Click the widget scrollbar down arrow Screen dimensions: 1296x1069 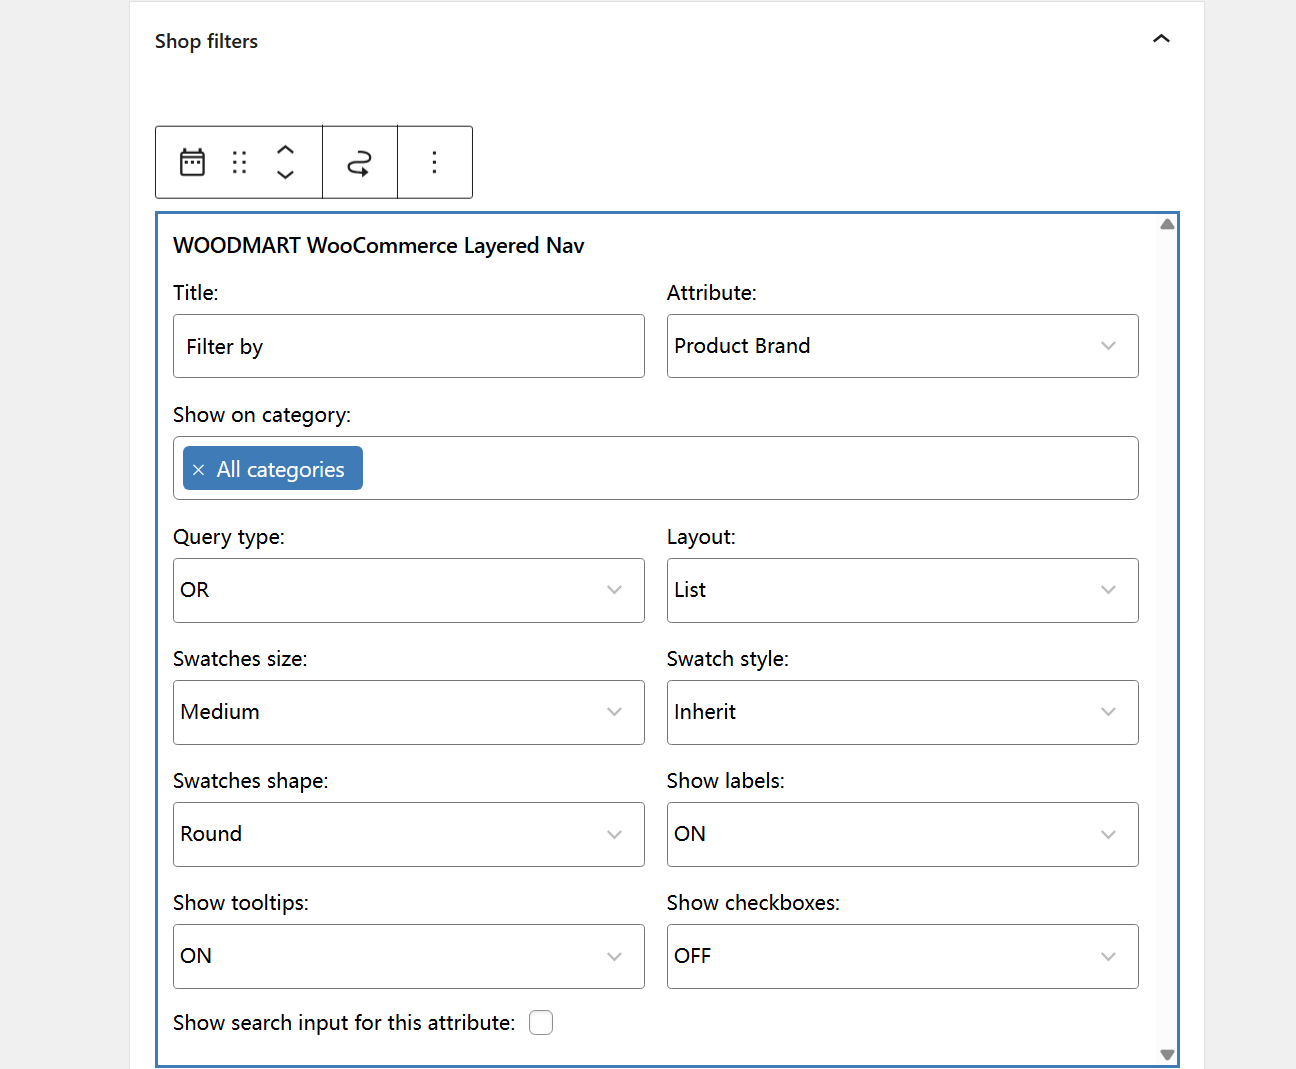pos(1167,1054)
